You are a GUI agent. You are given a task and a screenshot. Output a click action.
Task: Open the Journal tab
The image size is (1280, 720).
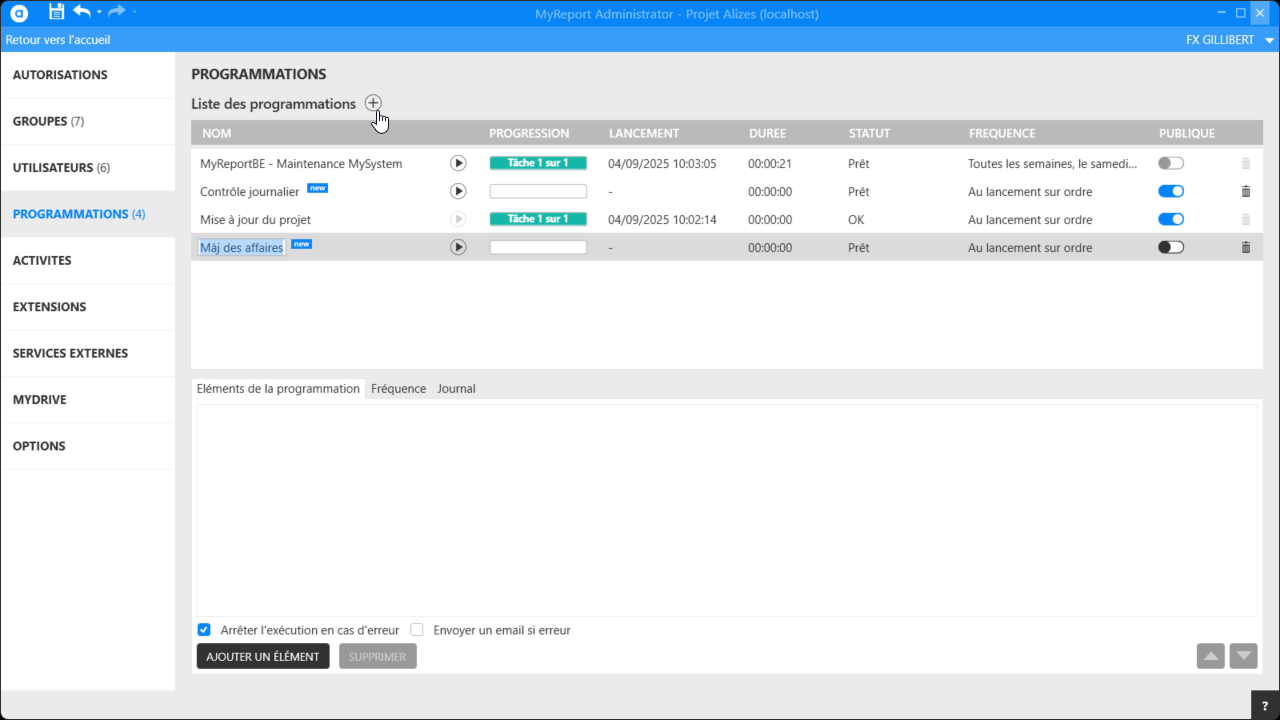[x=456, y=388]
